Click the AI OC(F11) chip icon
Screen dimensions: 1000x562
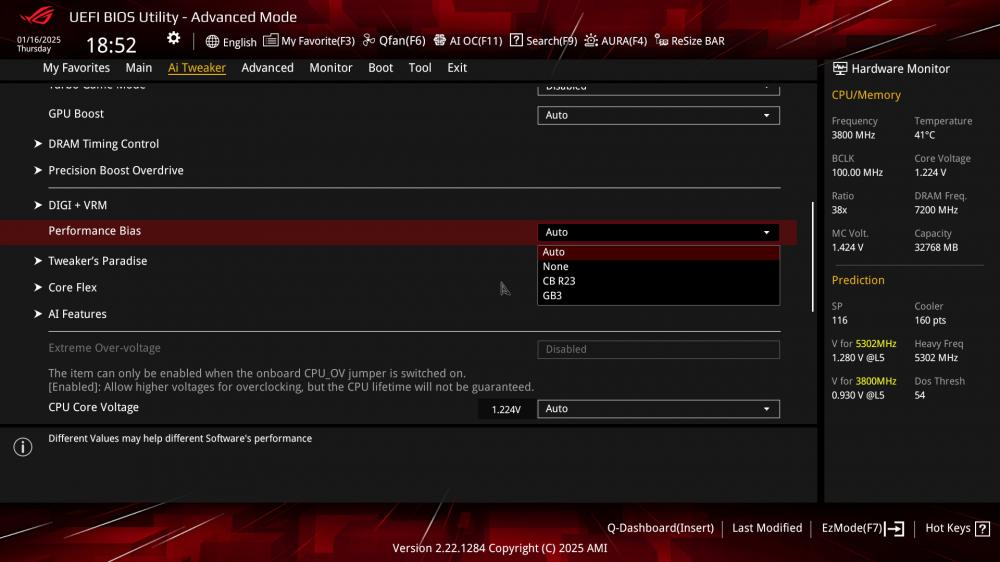point(439,40)
